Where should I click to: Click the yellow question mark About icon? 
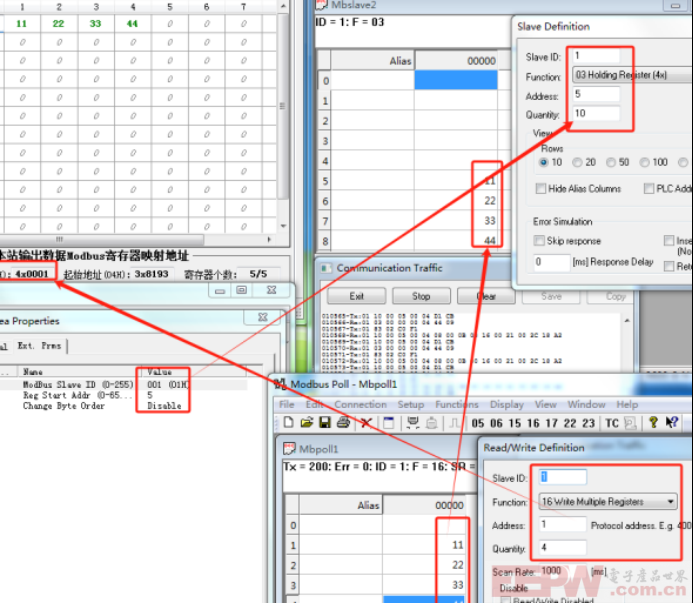coord(653,423)
